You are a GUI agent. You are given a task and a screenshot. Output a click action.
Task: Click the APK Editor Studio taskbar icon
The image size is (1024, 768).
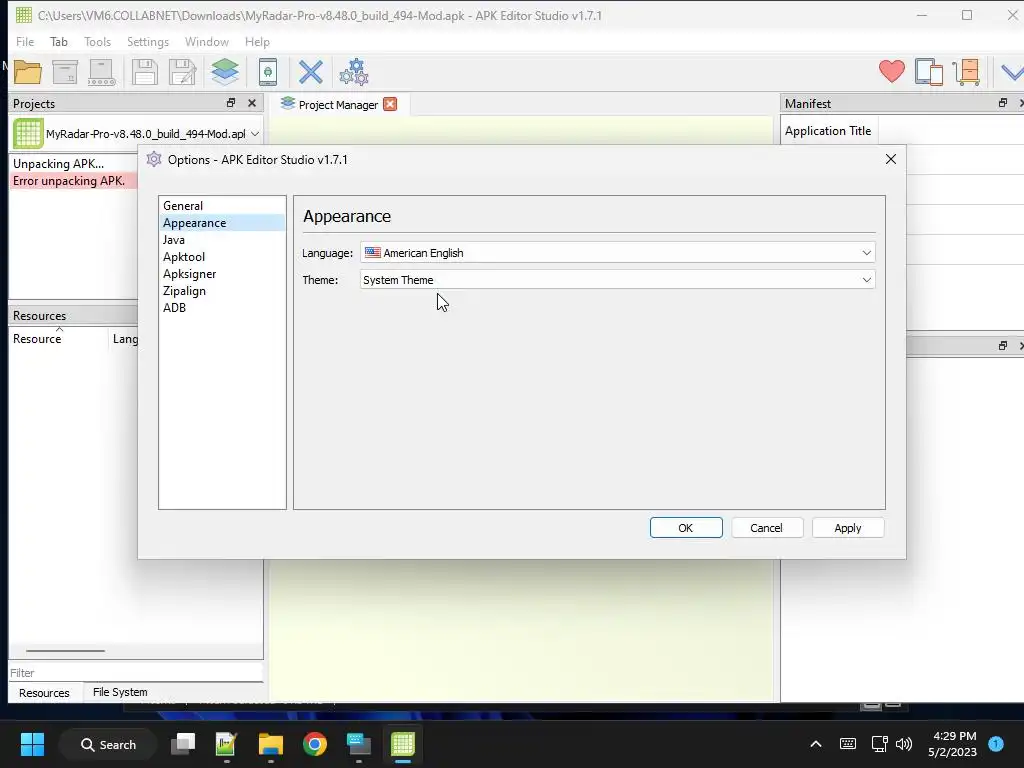[403, 744]
